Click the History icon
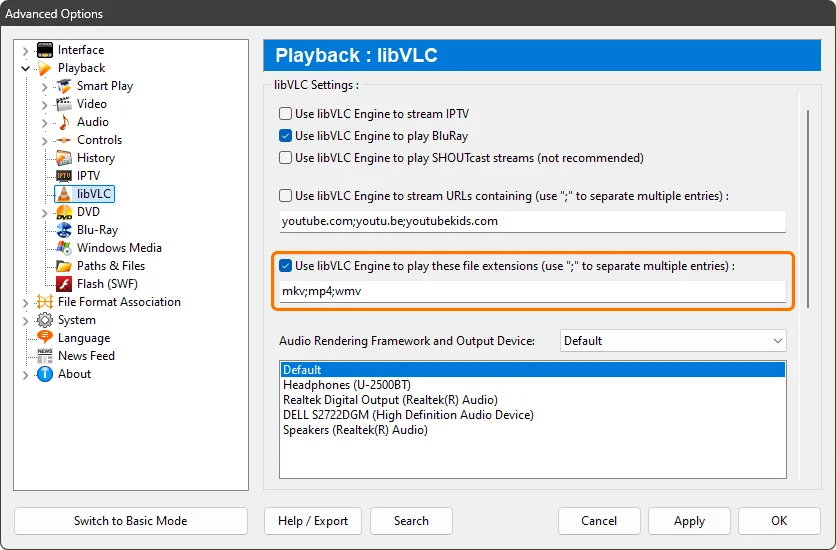The height and width of the screenshot is (550, 836). (x=64, y=158)
